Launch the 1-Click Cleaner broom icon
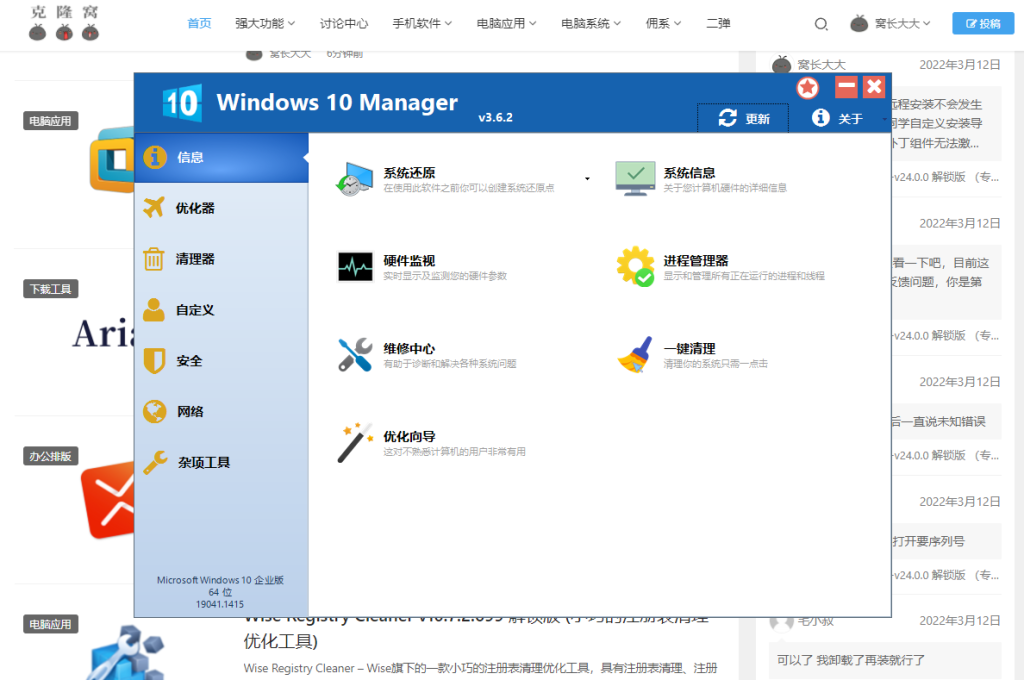This screenshot has height=680, width=1024. coord(635,355)
